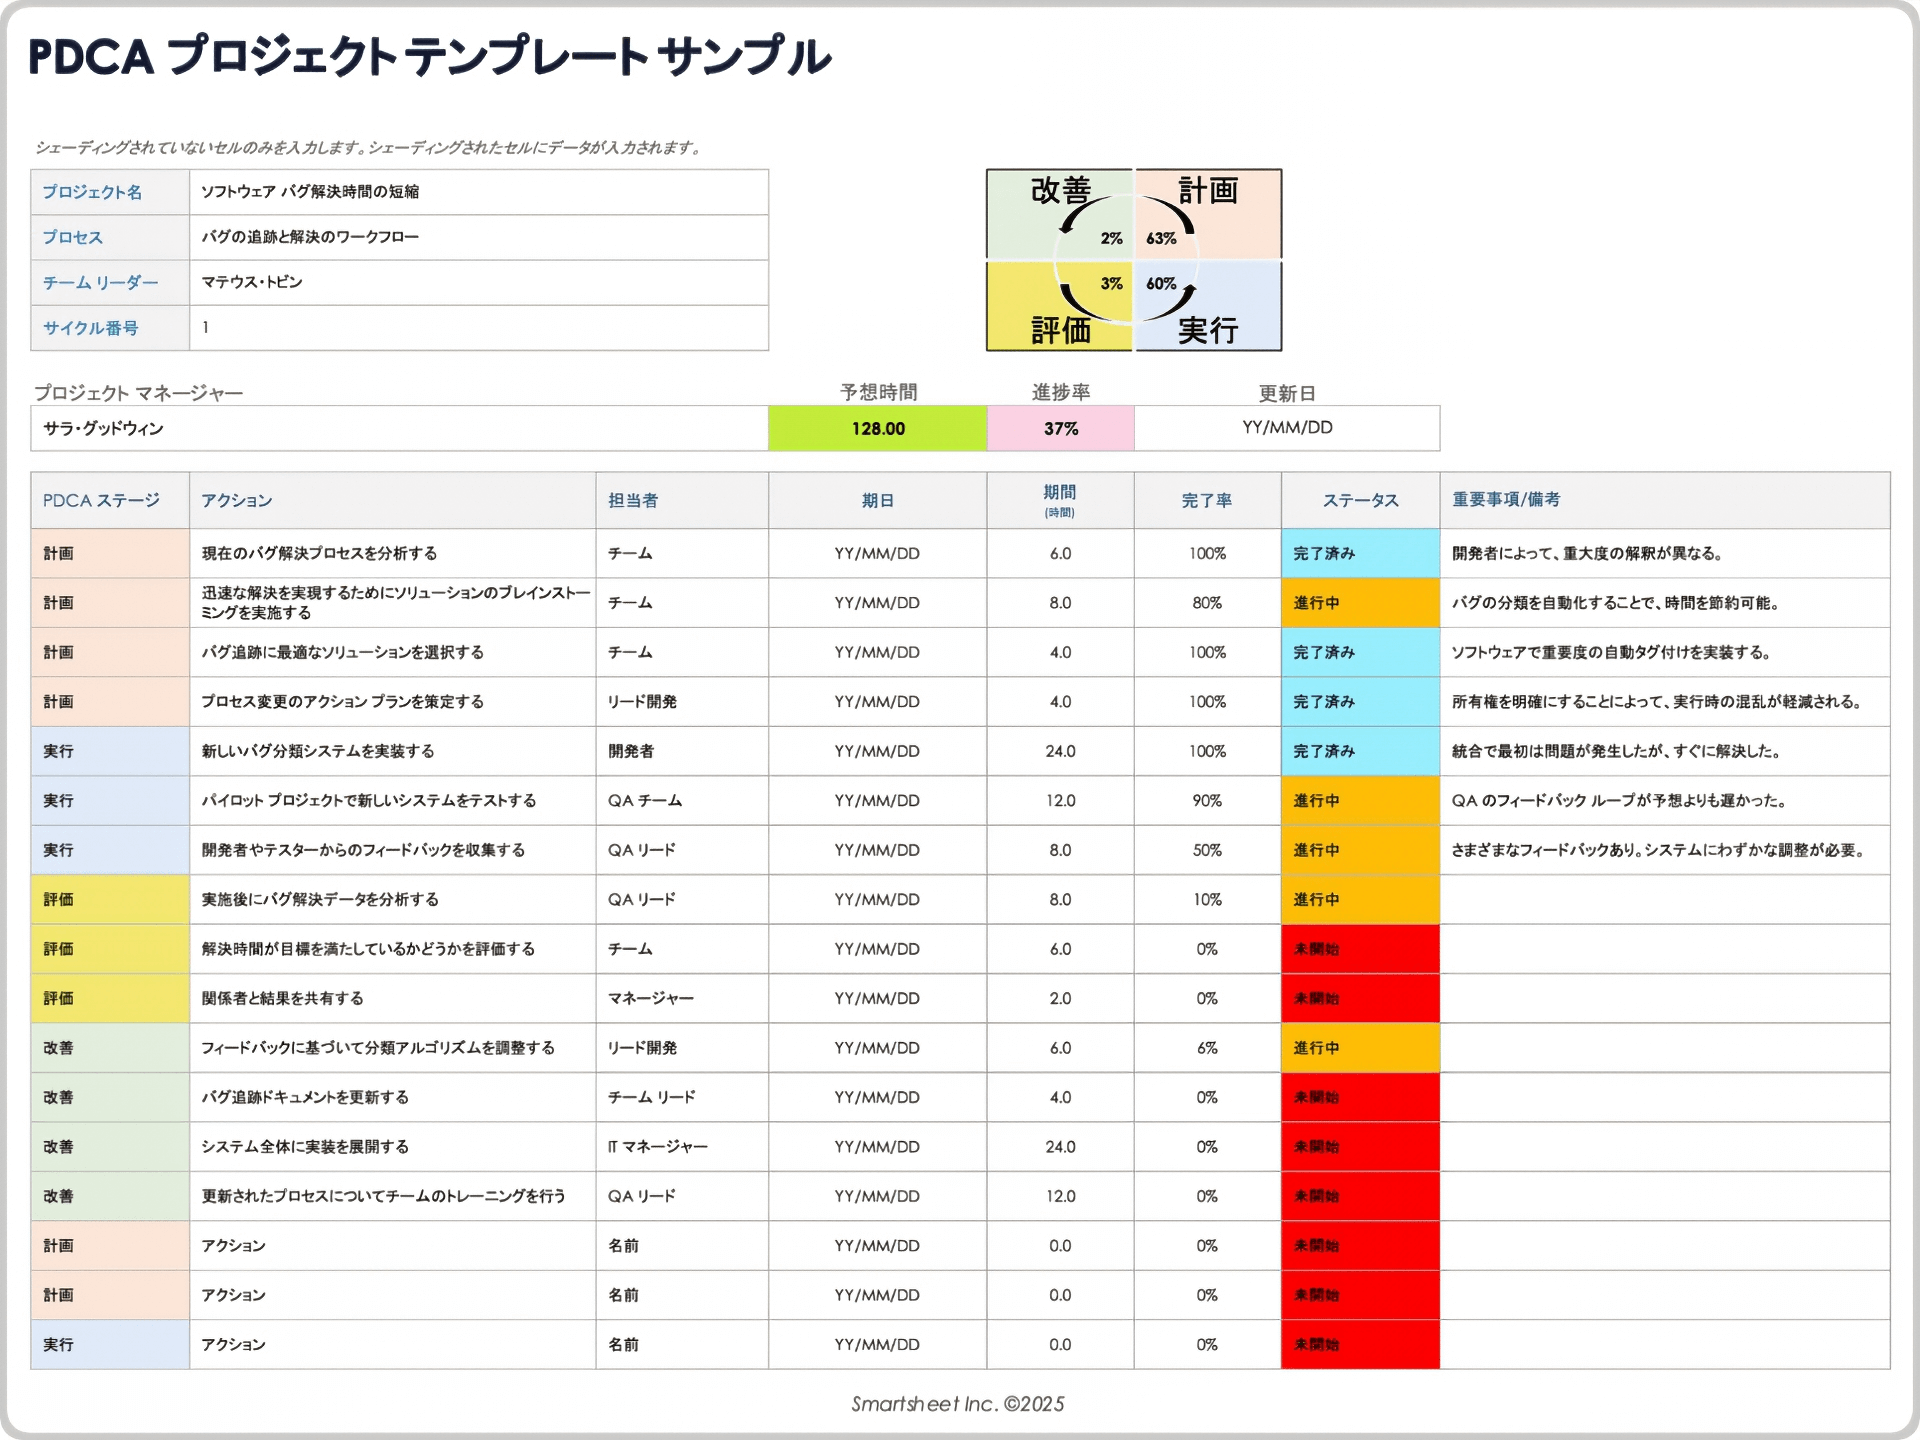Select the ステータス column header
Image resolution: width=1920 pixels, height=1440 pixels.
[1361, 500]
